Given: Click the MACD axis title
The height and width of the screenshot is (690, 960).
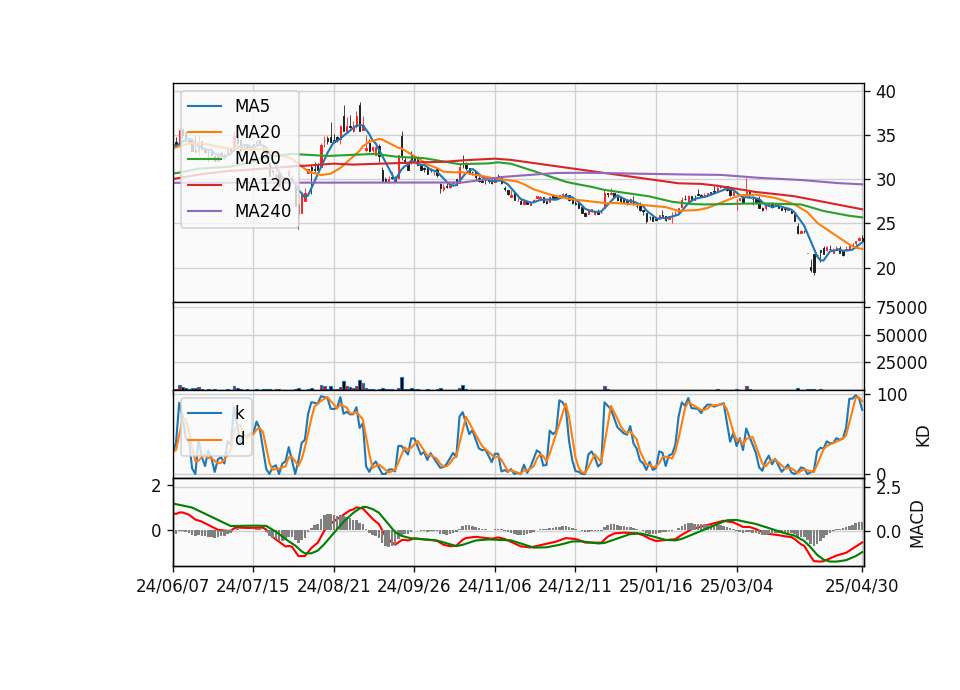Looking at the screenshot, I should pyautogui.click(x=917, y=524).
